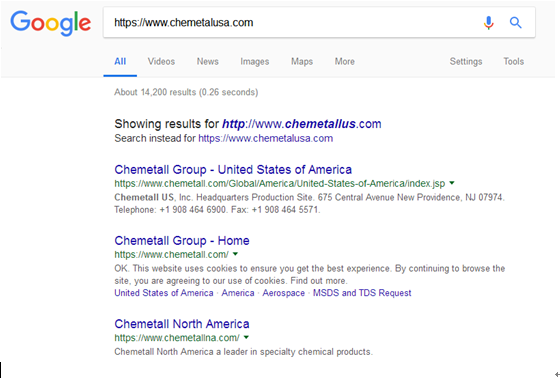Open the Videos tab
560x384 pixels.
161,61
